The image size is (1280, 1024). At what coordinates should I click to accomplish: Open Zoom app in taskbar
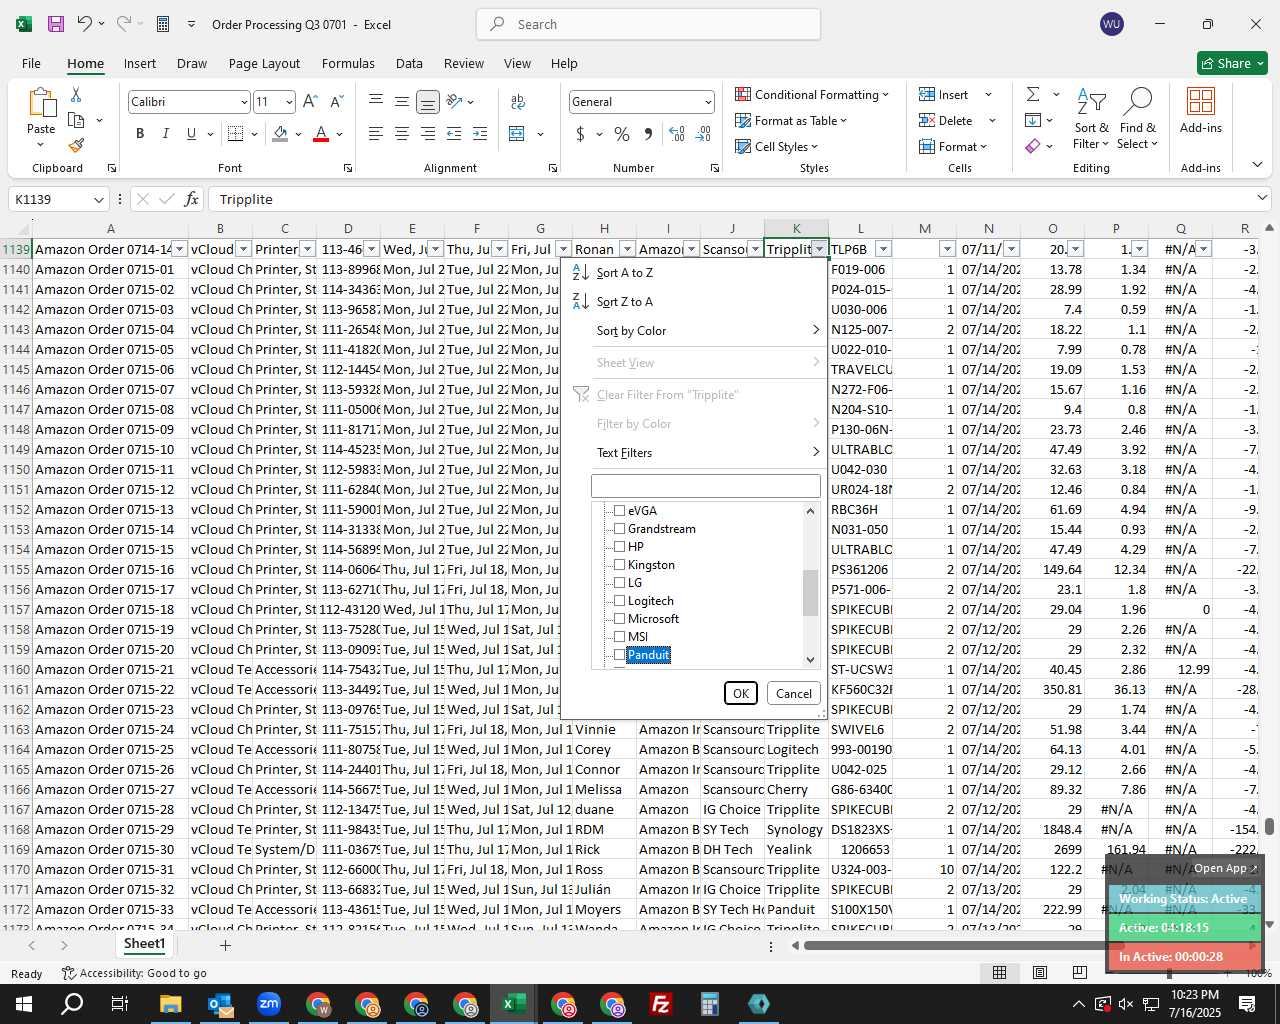point(269,1003)
